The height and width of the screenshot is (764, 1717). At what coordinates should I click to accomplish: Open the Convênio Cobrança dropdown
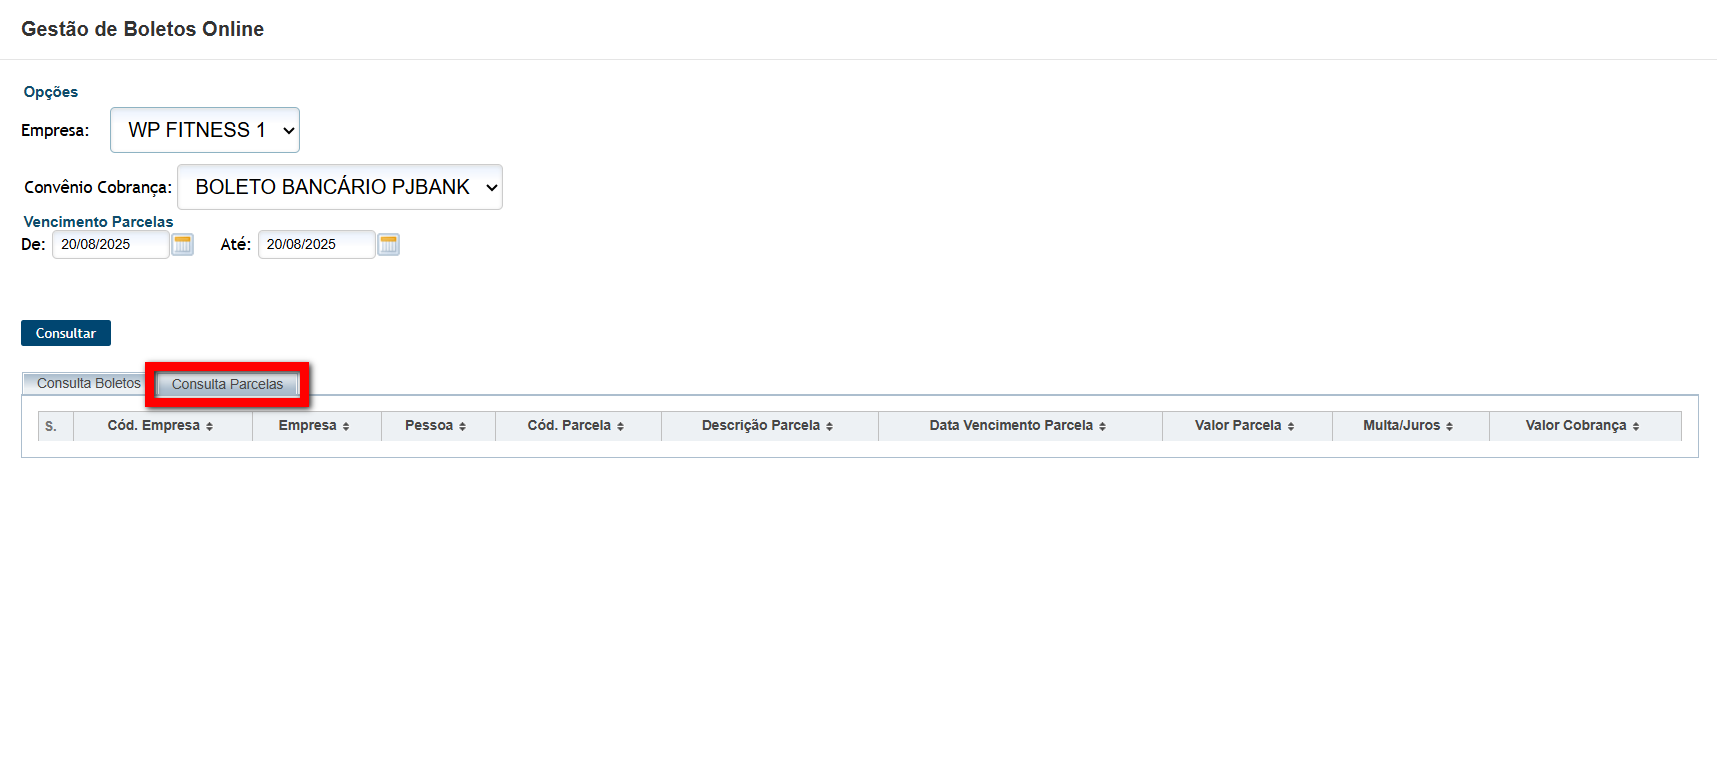(340, 187)
